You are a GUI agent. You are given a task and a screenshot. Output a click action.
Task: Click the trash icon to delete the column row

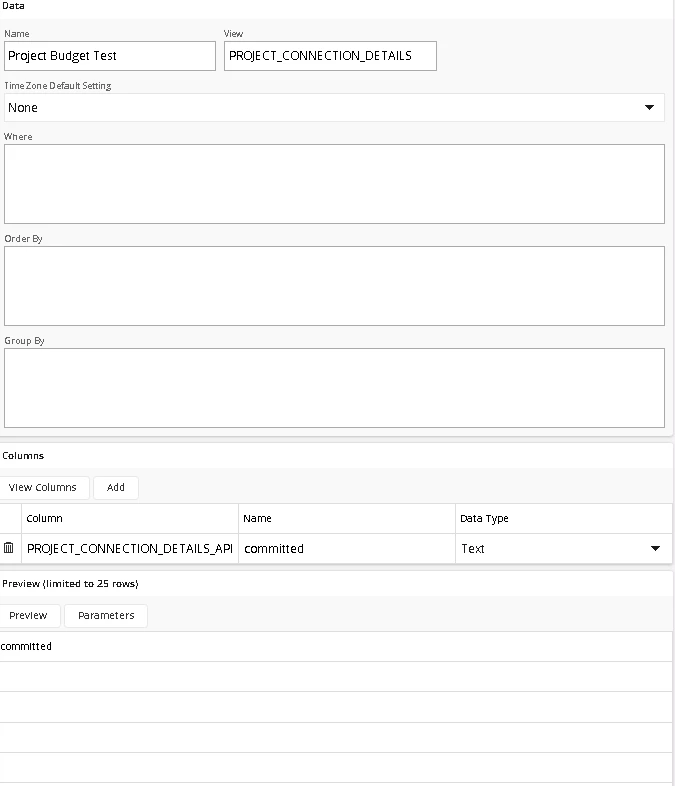click(x=9, y=548)
